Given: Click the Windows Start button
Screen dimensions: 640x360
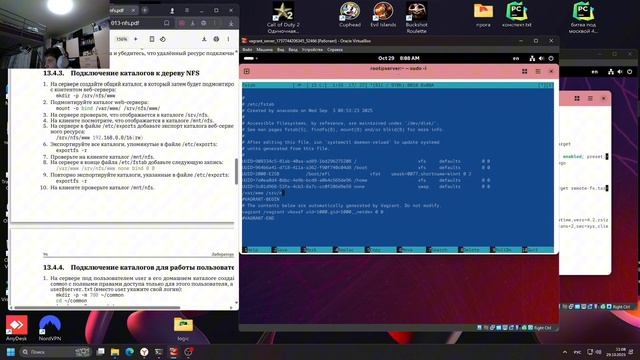Looking at the screenshot, I should coord(11,352).
